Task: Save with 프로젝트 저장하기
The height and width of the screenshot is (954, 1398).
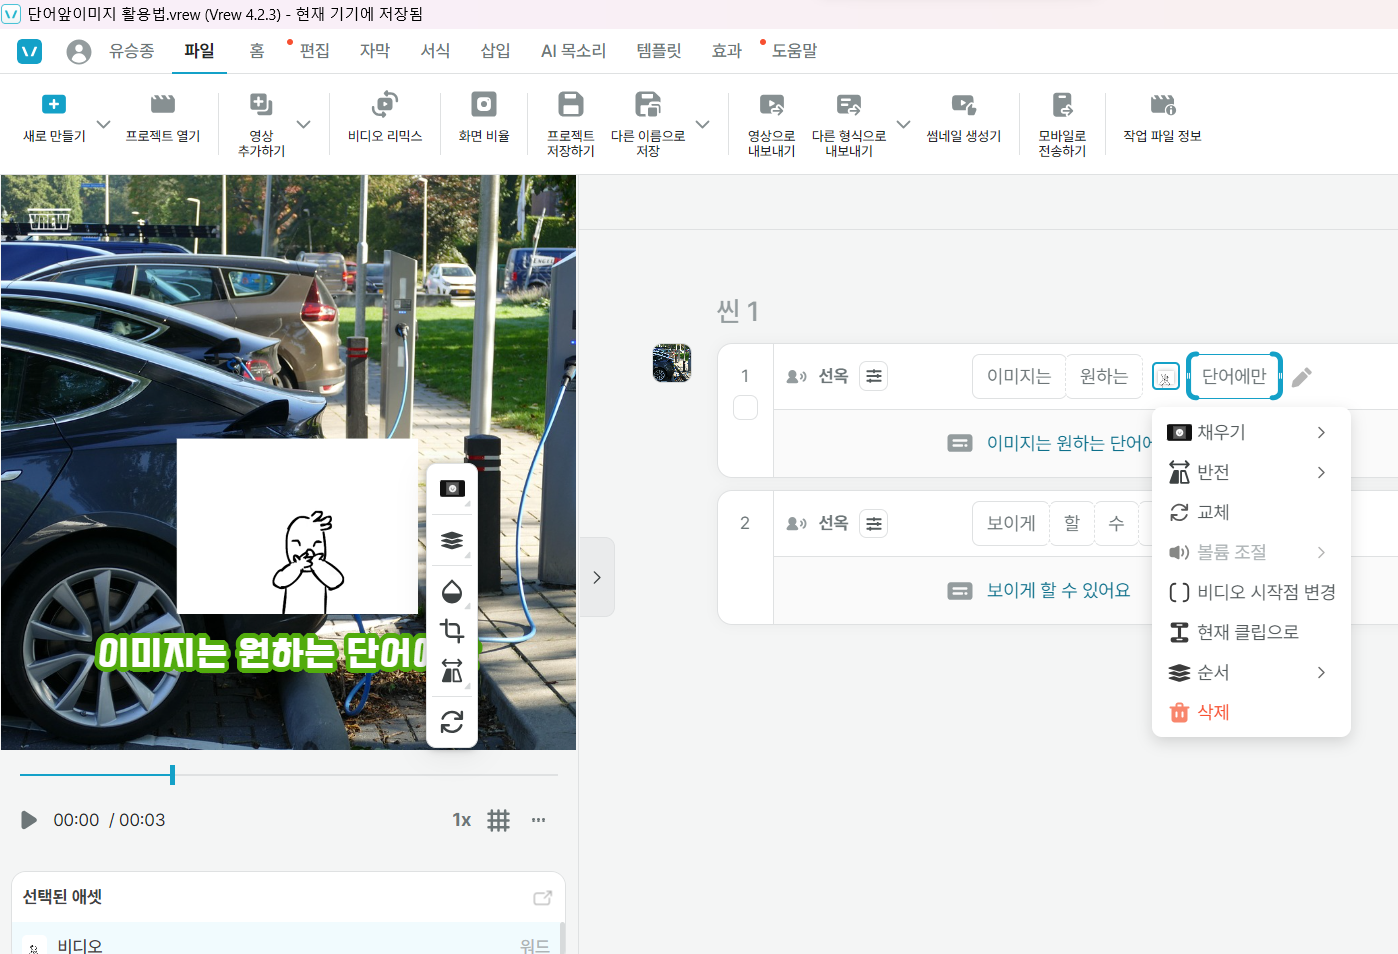Action: pos(571,124)
